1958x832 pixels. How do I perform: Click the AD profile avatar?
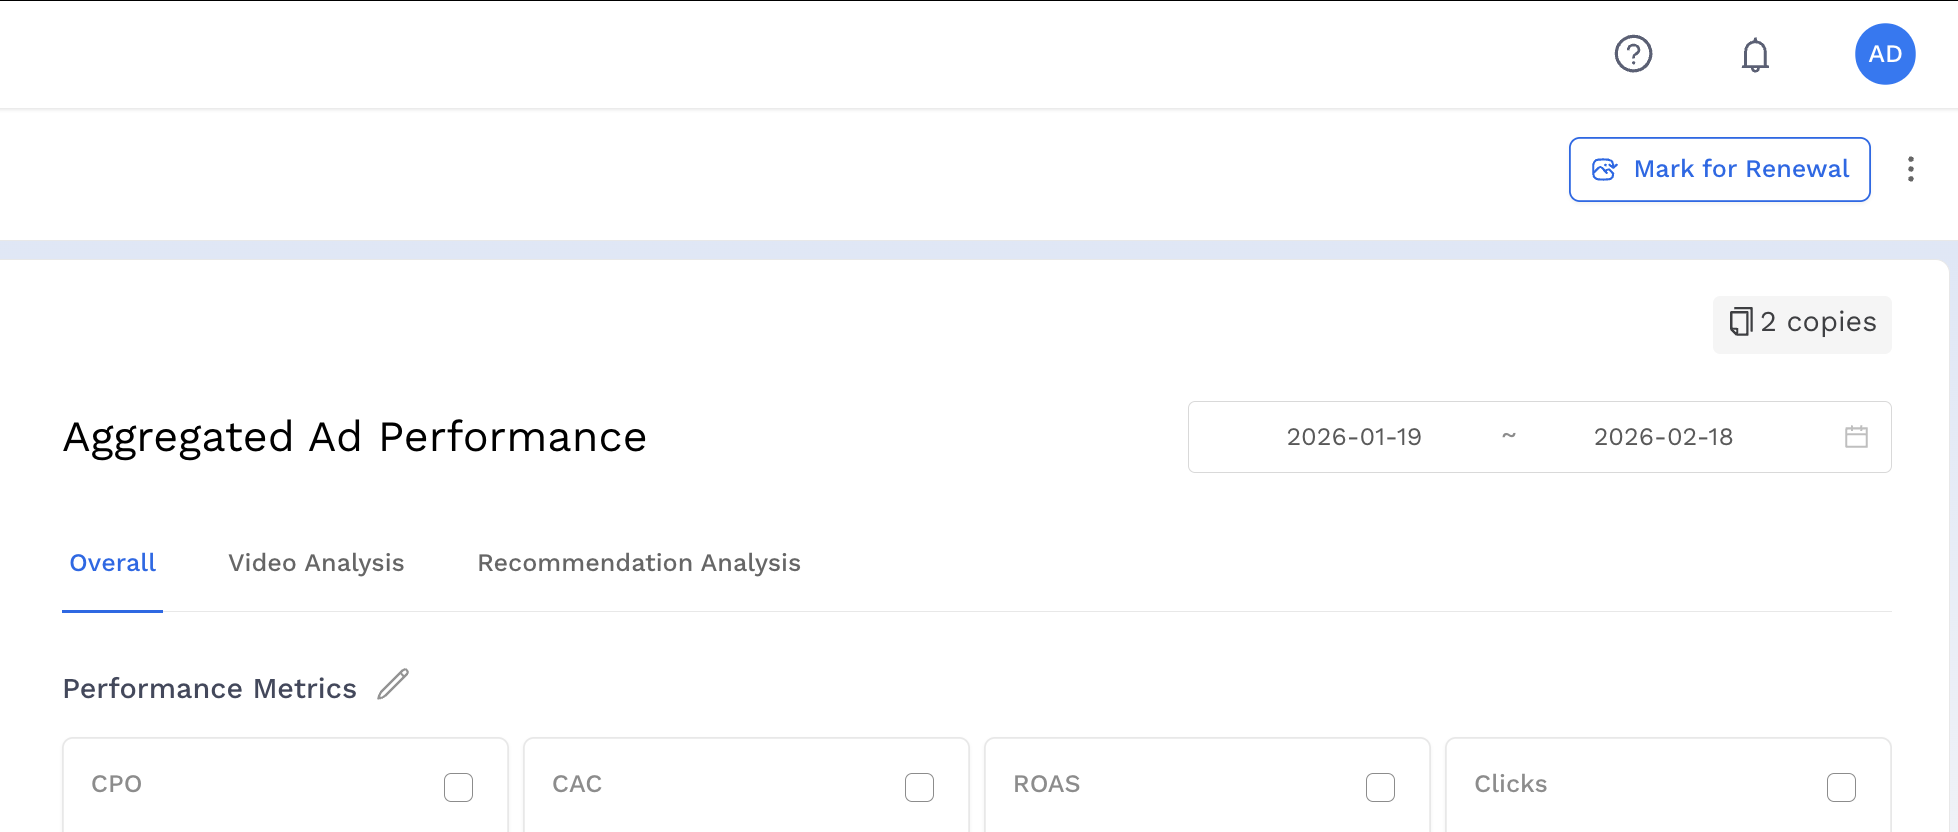pos(1885,54)
